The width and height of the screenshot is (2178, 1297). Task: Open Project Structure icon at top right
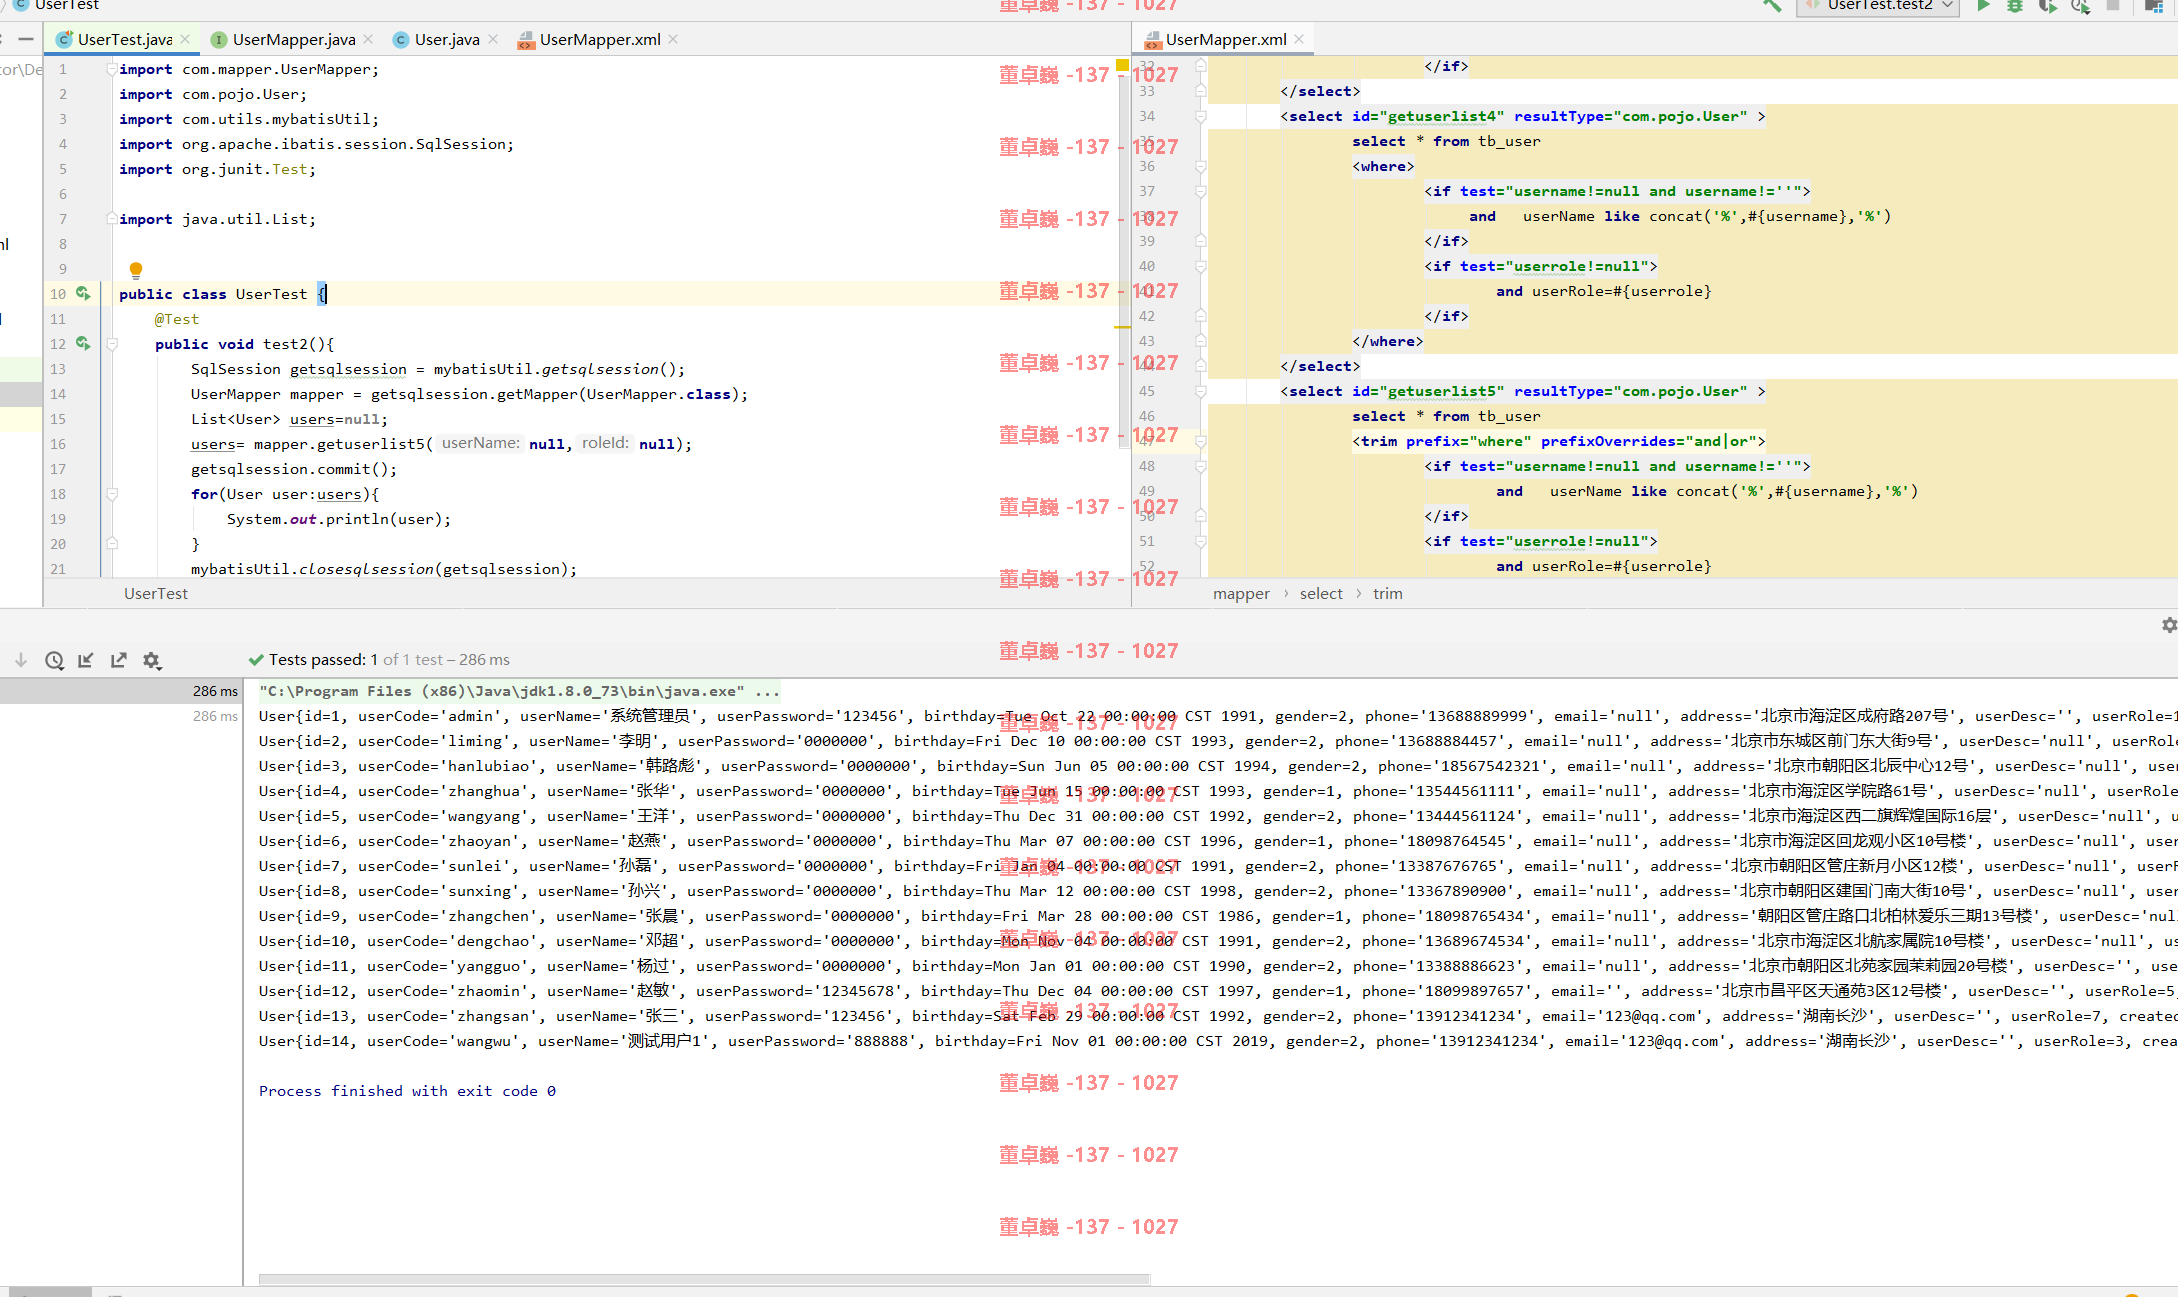tap(2154, 6)
